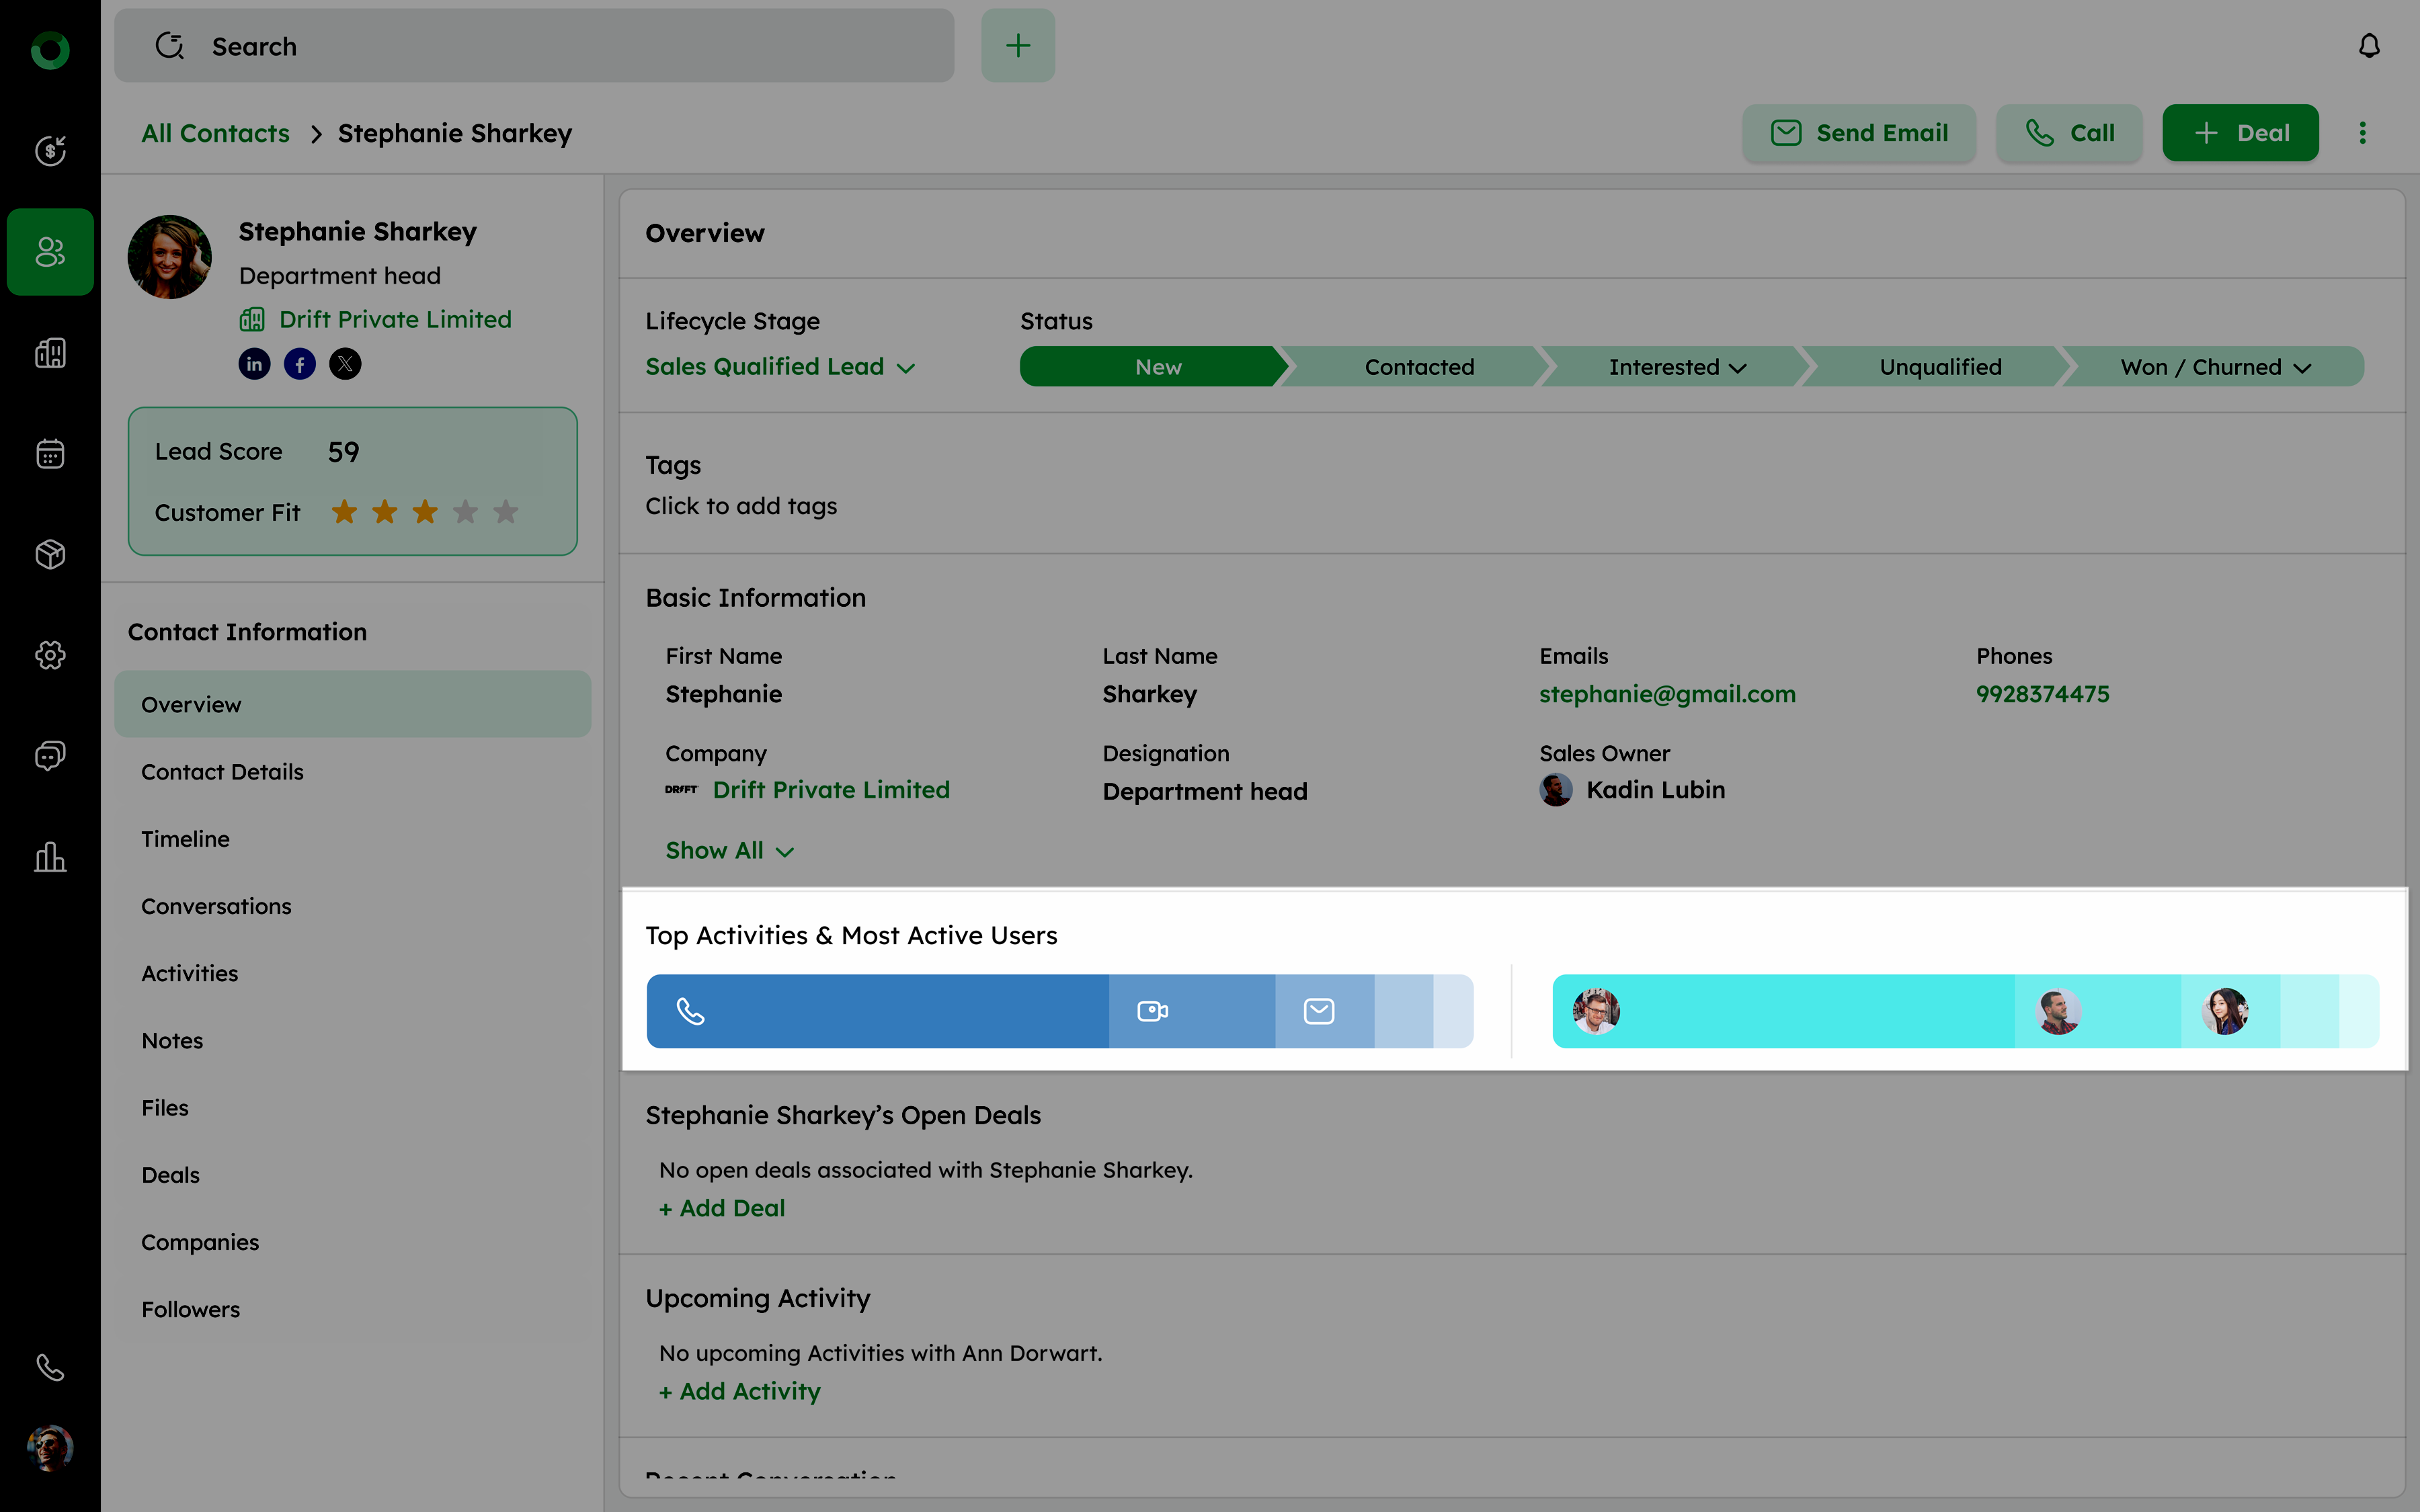Click the LinkedIn profile icon
This screenshot has width=2420, height=1512.
pos(254,364)
